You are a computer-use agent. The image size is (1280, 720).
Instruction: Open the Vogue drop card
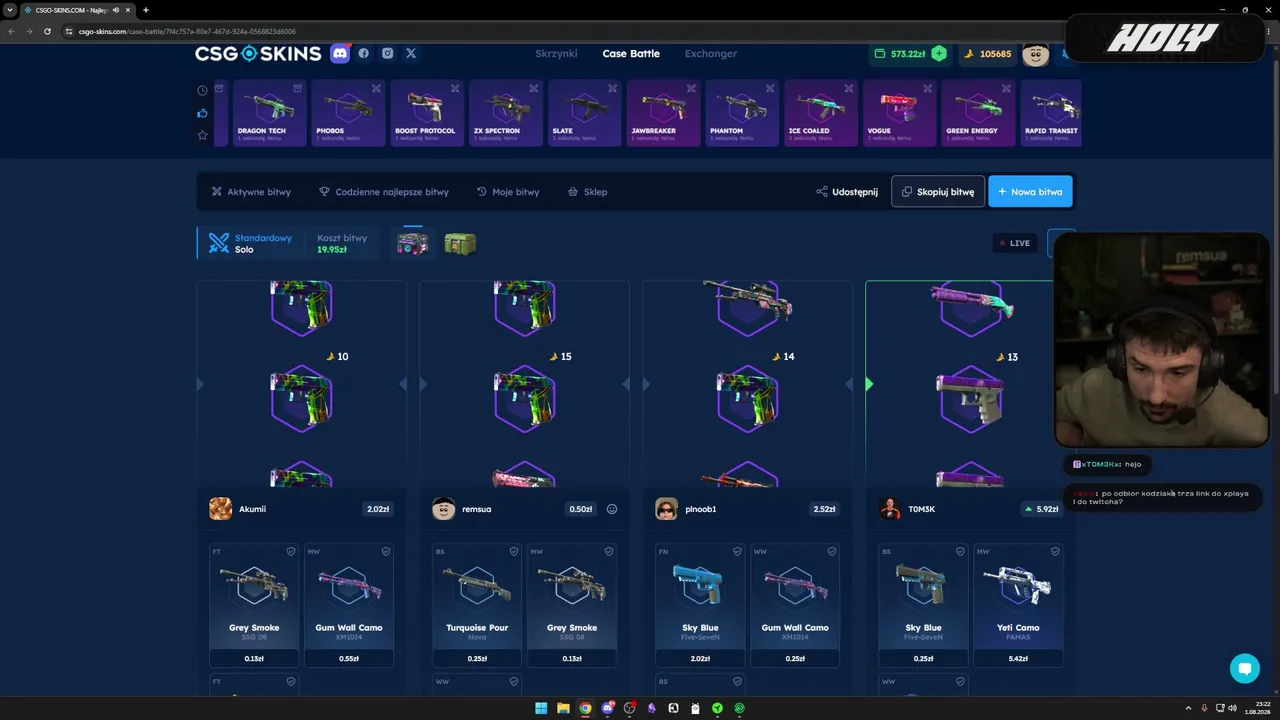900,113
